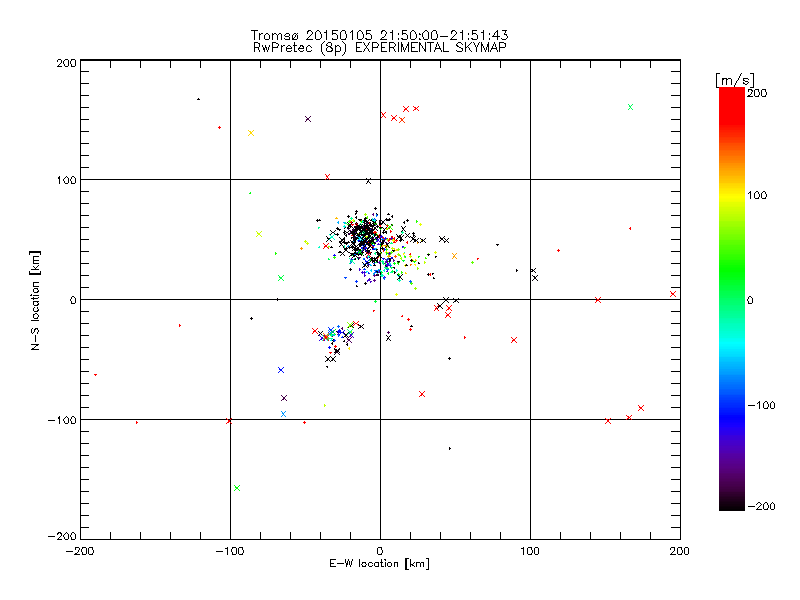The width and height of the screenshot is (800, 600).
Task: Click the light blue X marker above -100 line
Action: point(283,414)
